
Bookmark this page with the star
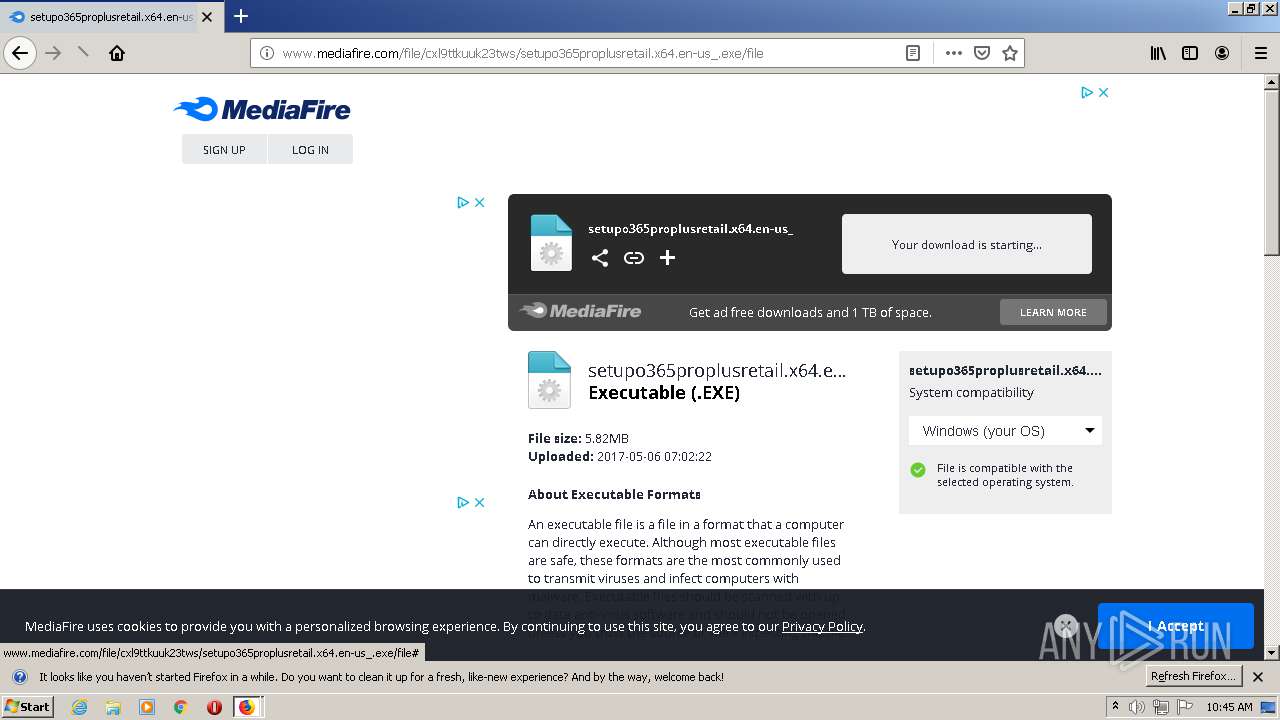(x=1010, y=53)
